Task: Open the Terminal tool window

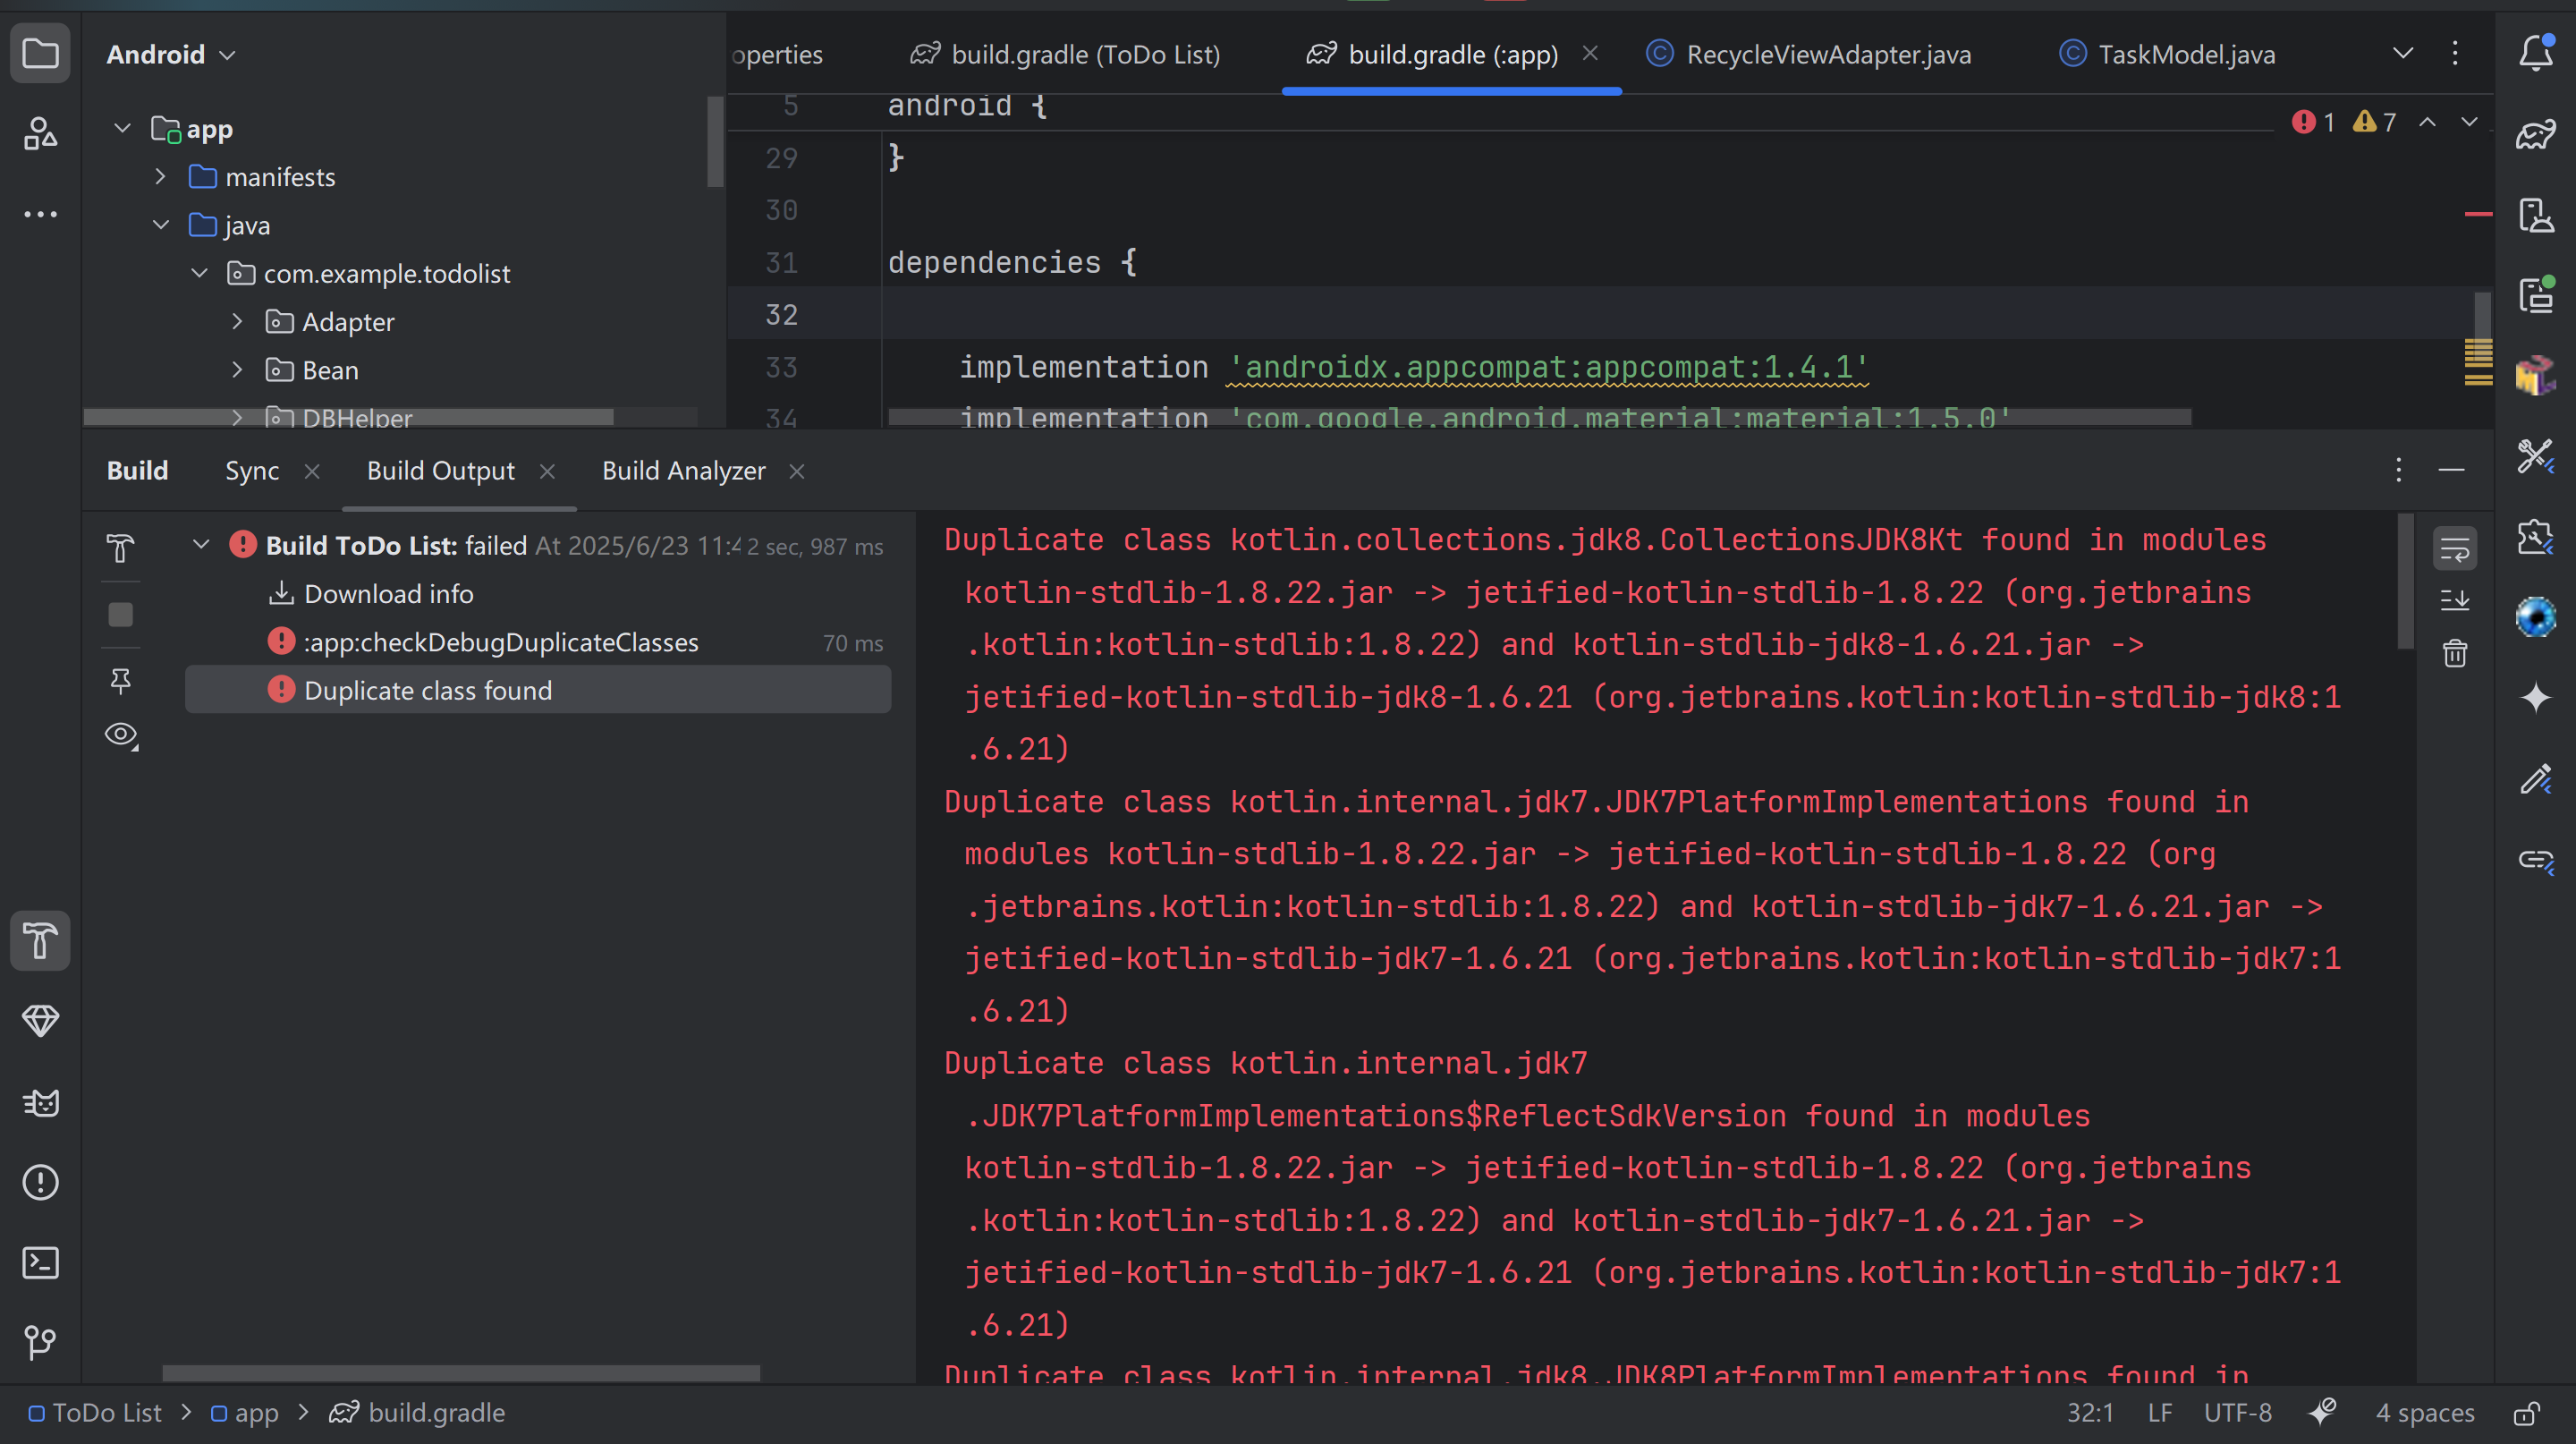Action: [40, 1263]
